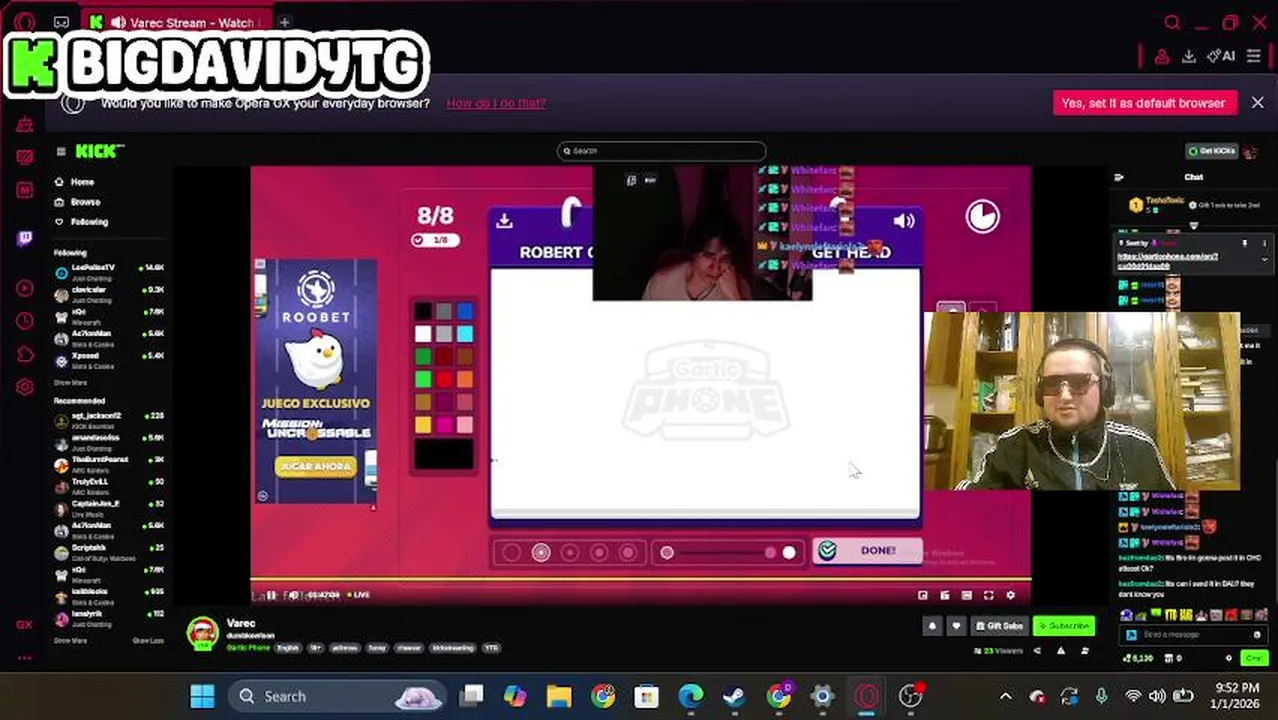Expand 'Show More' under Following list
The image size is (1278, 720).
[70, 383]
